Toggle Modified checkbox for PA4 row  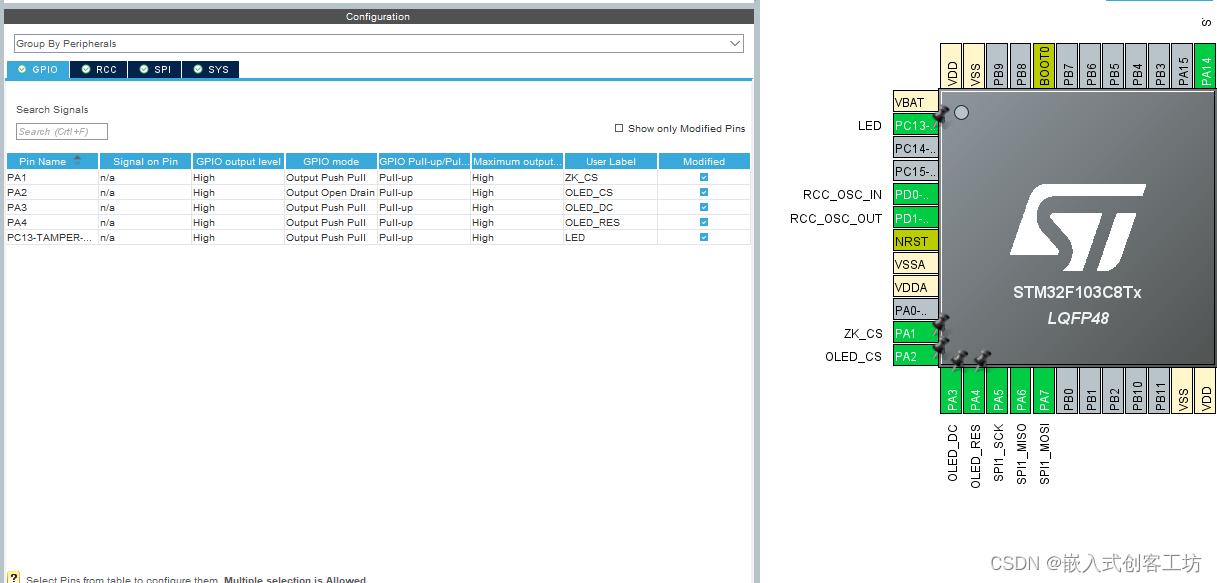pyautogui.click(x=704, y=222)
